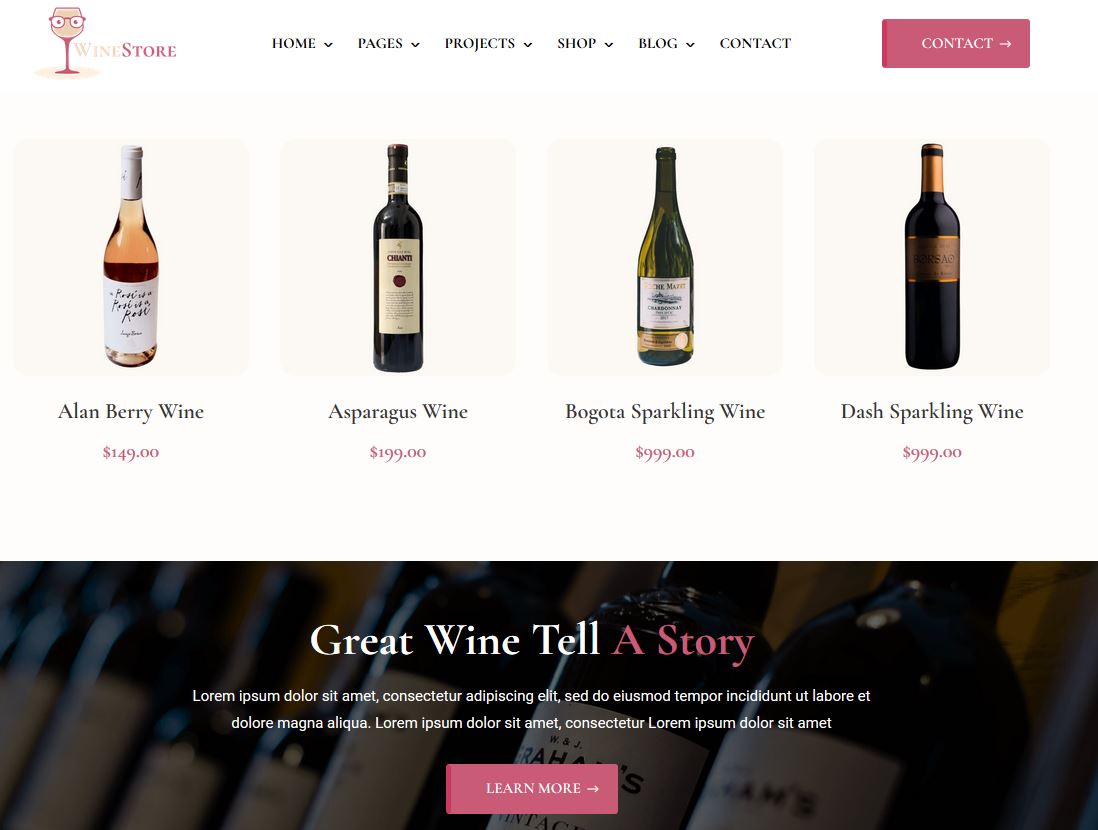Open the SHOP menu label
The height and width of the screenshot is (830, 1098).
click(x=576, y=43)
